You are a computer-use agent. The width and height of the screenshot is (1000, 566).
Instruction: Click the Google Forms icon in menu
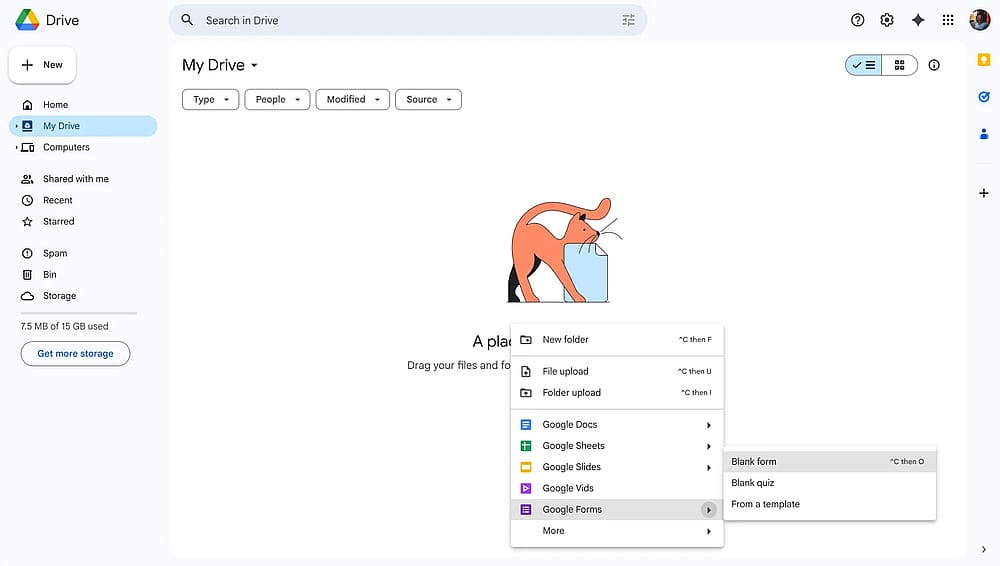(526, 510)
